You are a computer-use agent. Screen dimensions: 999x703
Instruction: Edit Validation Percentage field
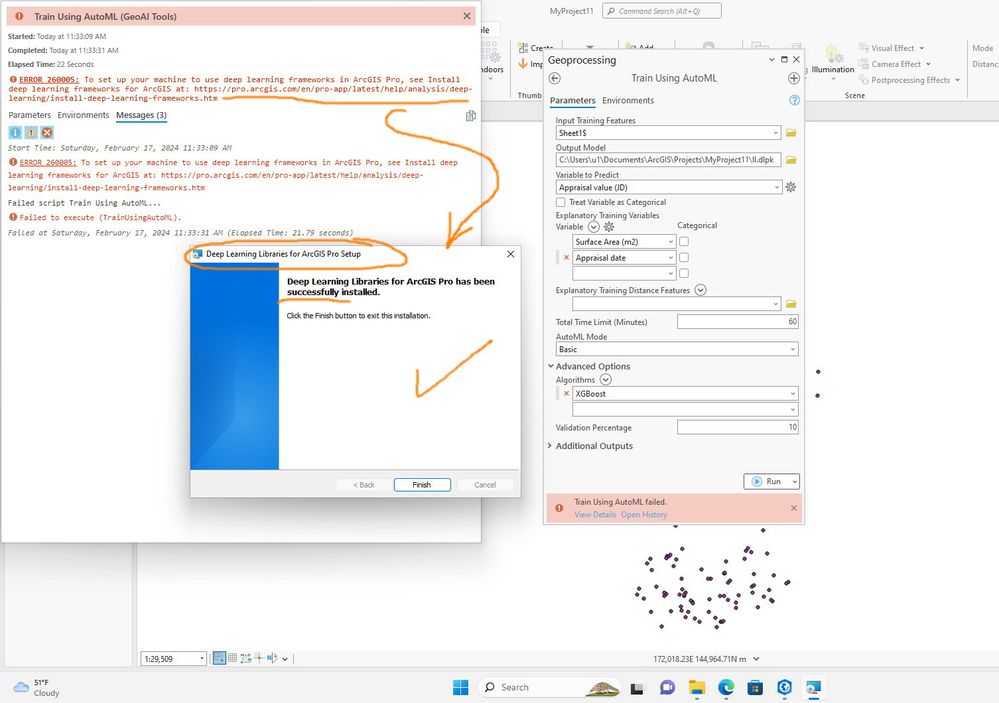pos(738,427)
